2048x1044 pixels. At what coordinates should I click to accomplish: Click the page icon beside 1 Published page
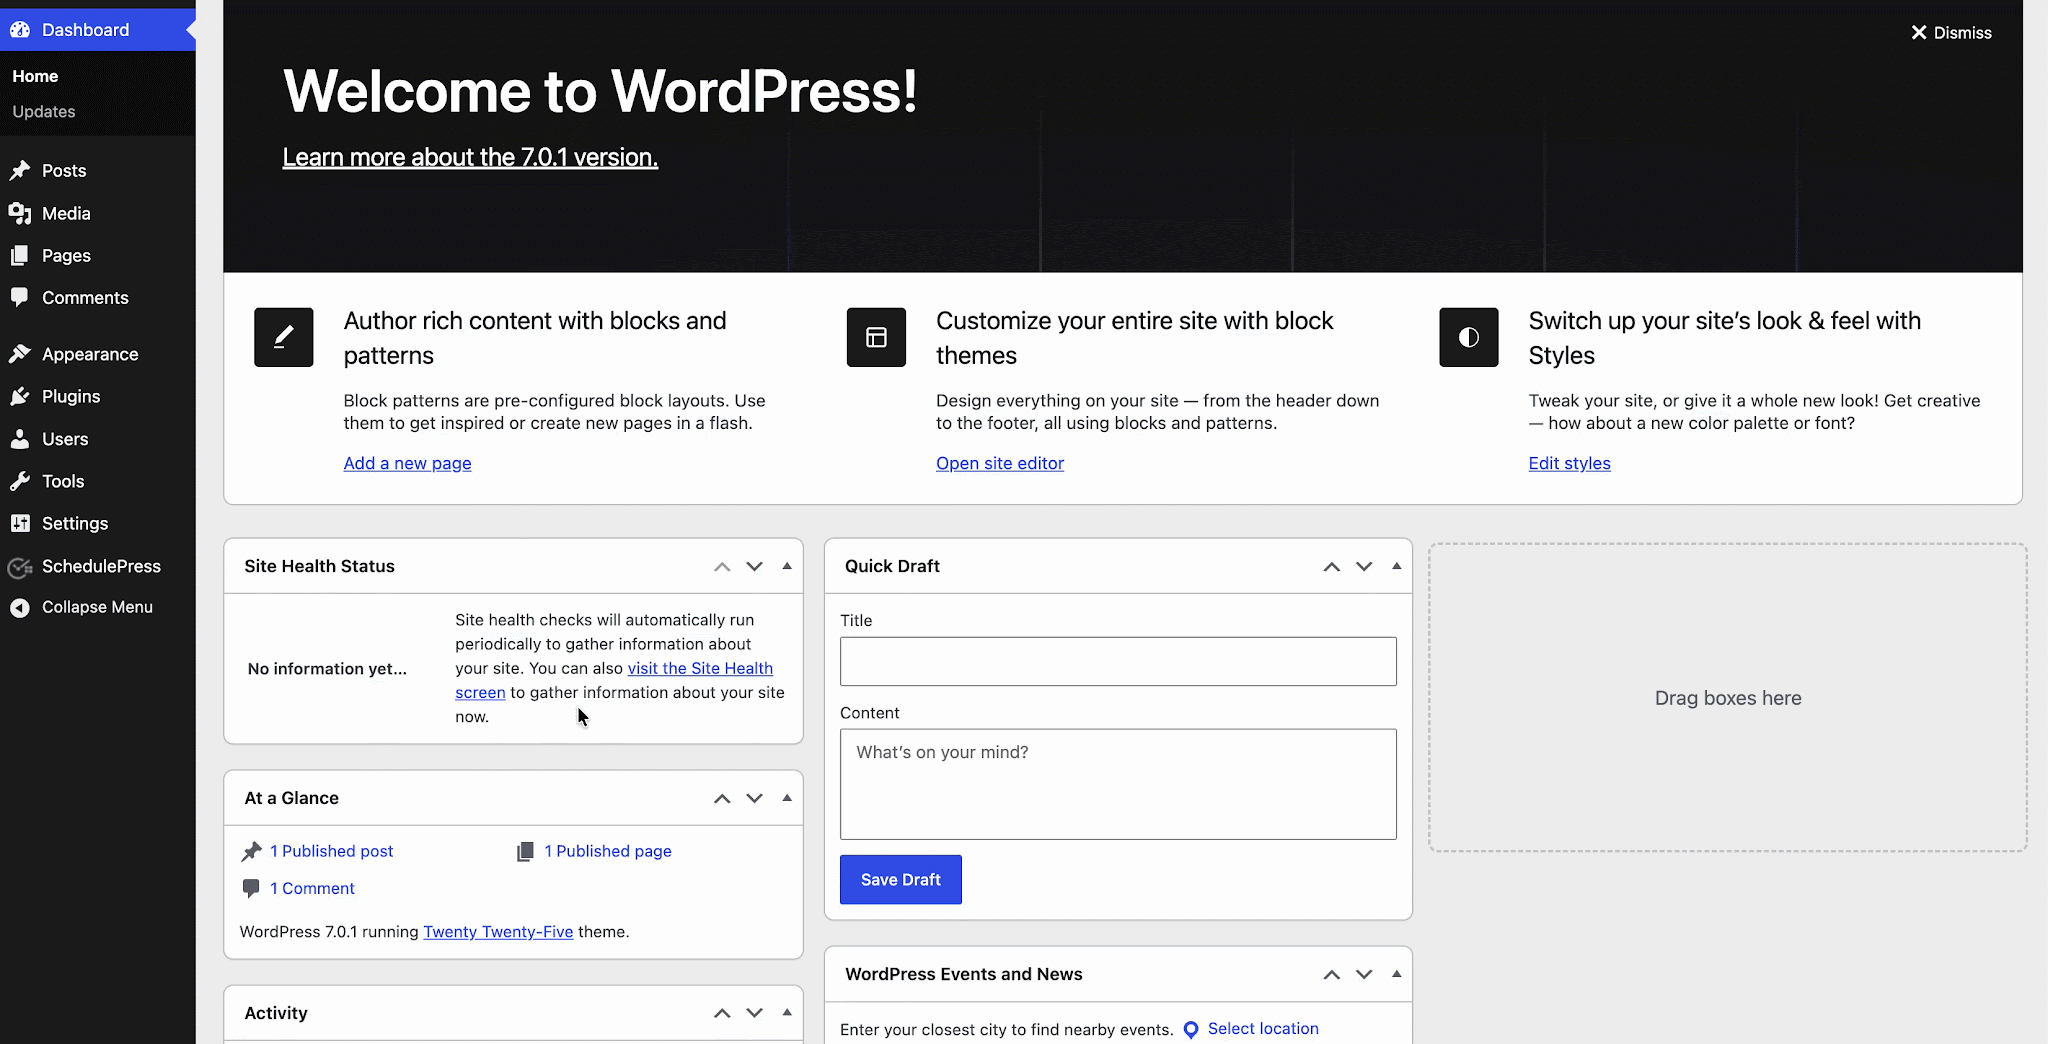tap(525, 851)
